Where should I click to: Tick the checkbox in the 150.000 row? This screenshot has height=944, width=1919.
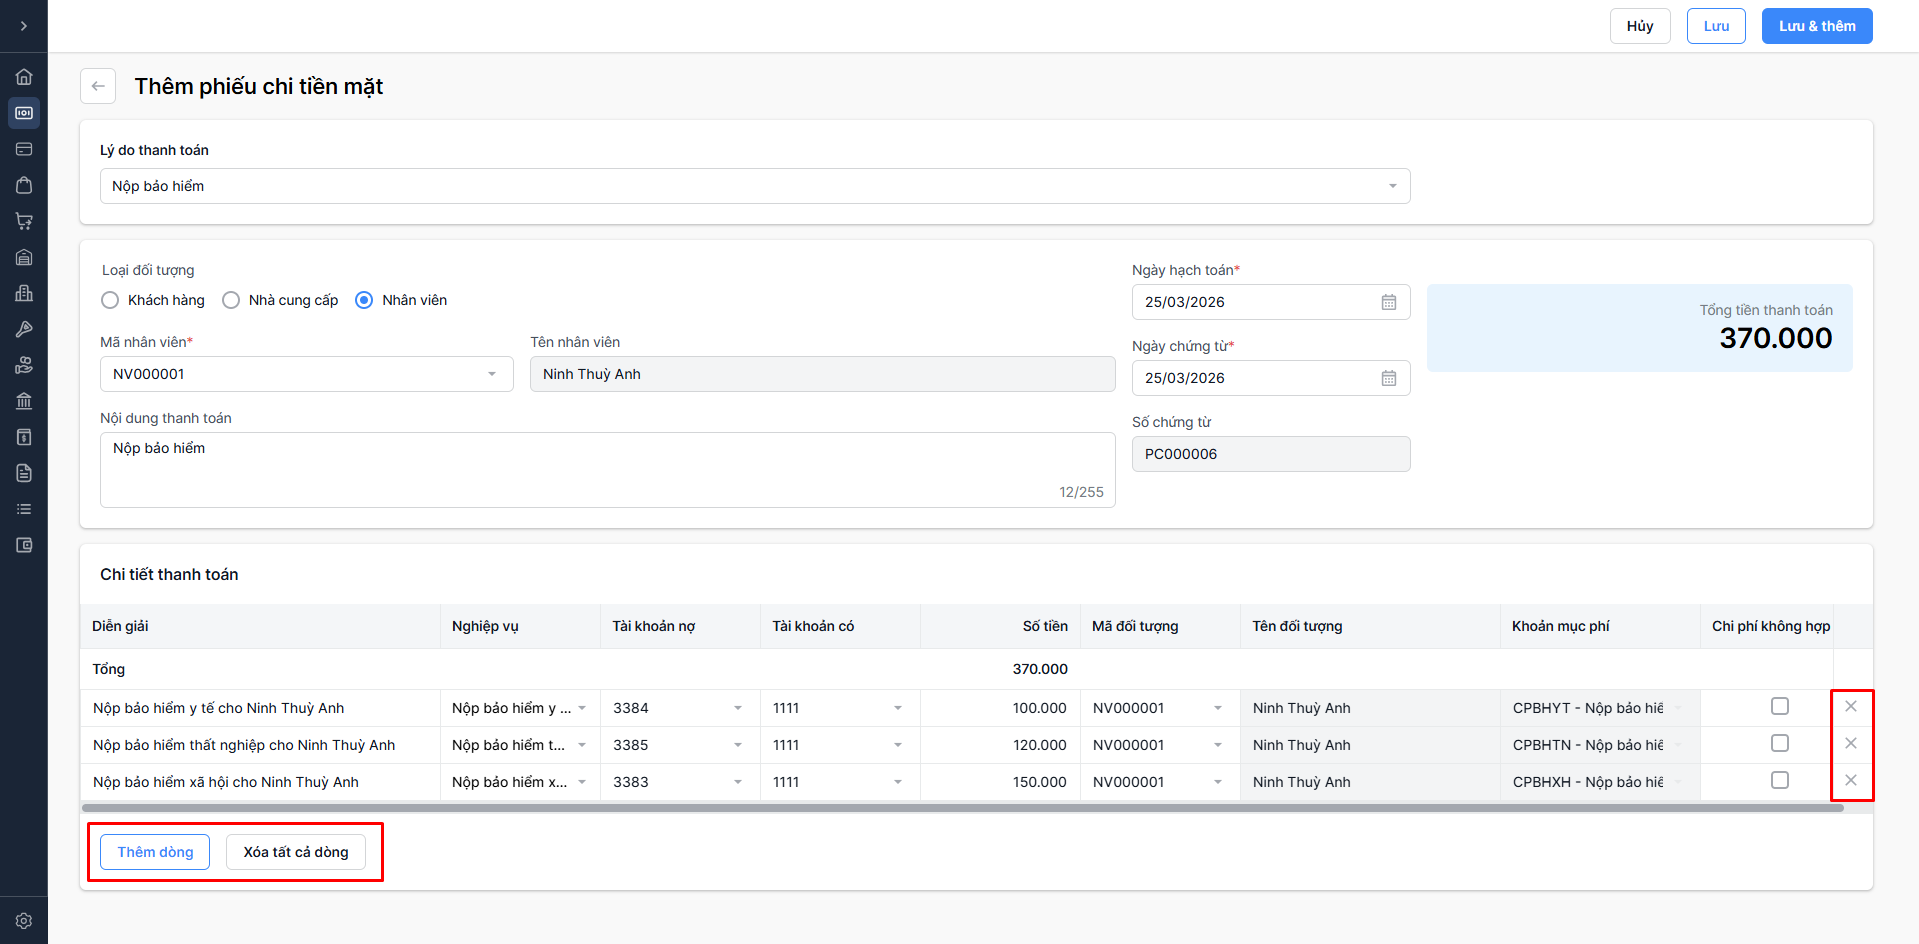click(x=1779, y=781)
